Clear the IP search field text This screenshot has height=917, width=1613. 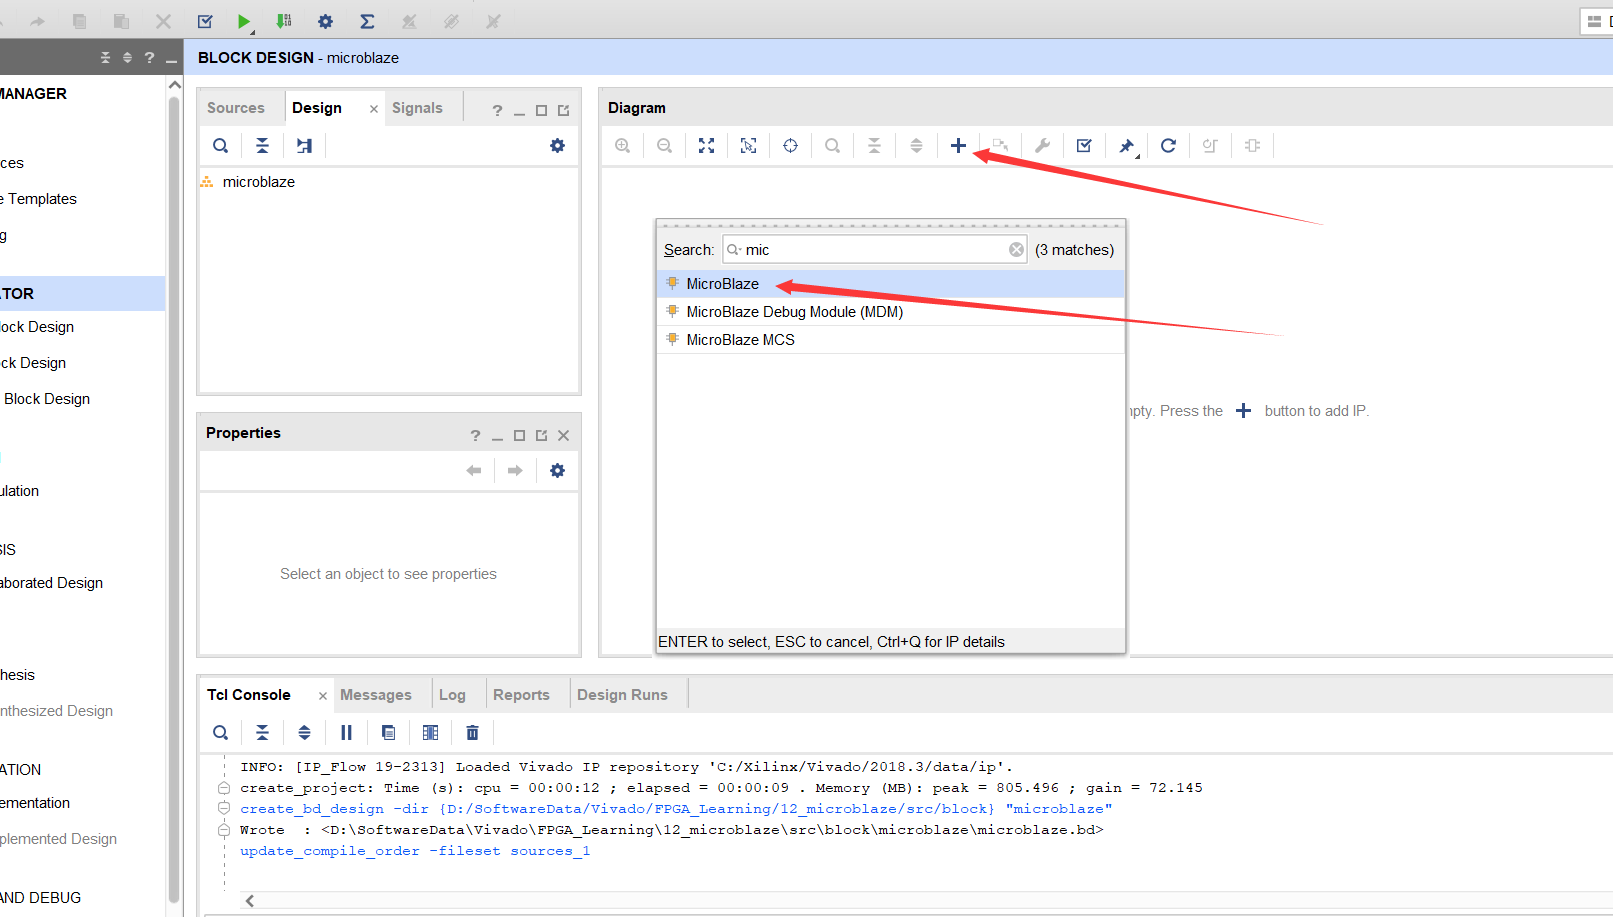(x=1016, y=250)
